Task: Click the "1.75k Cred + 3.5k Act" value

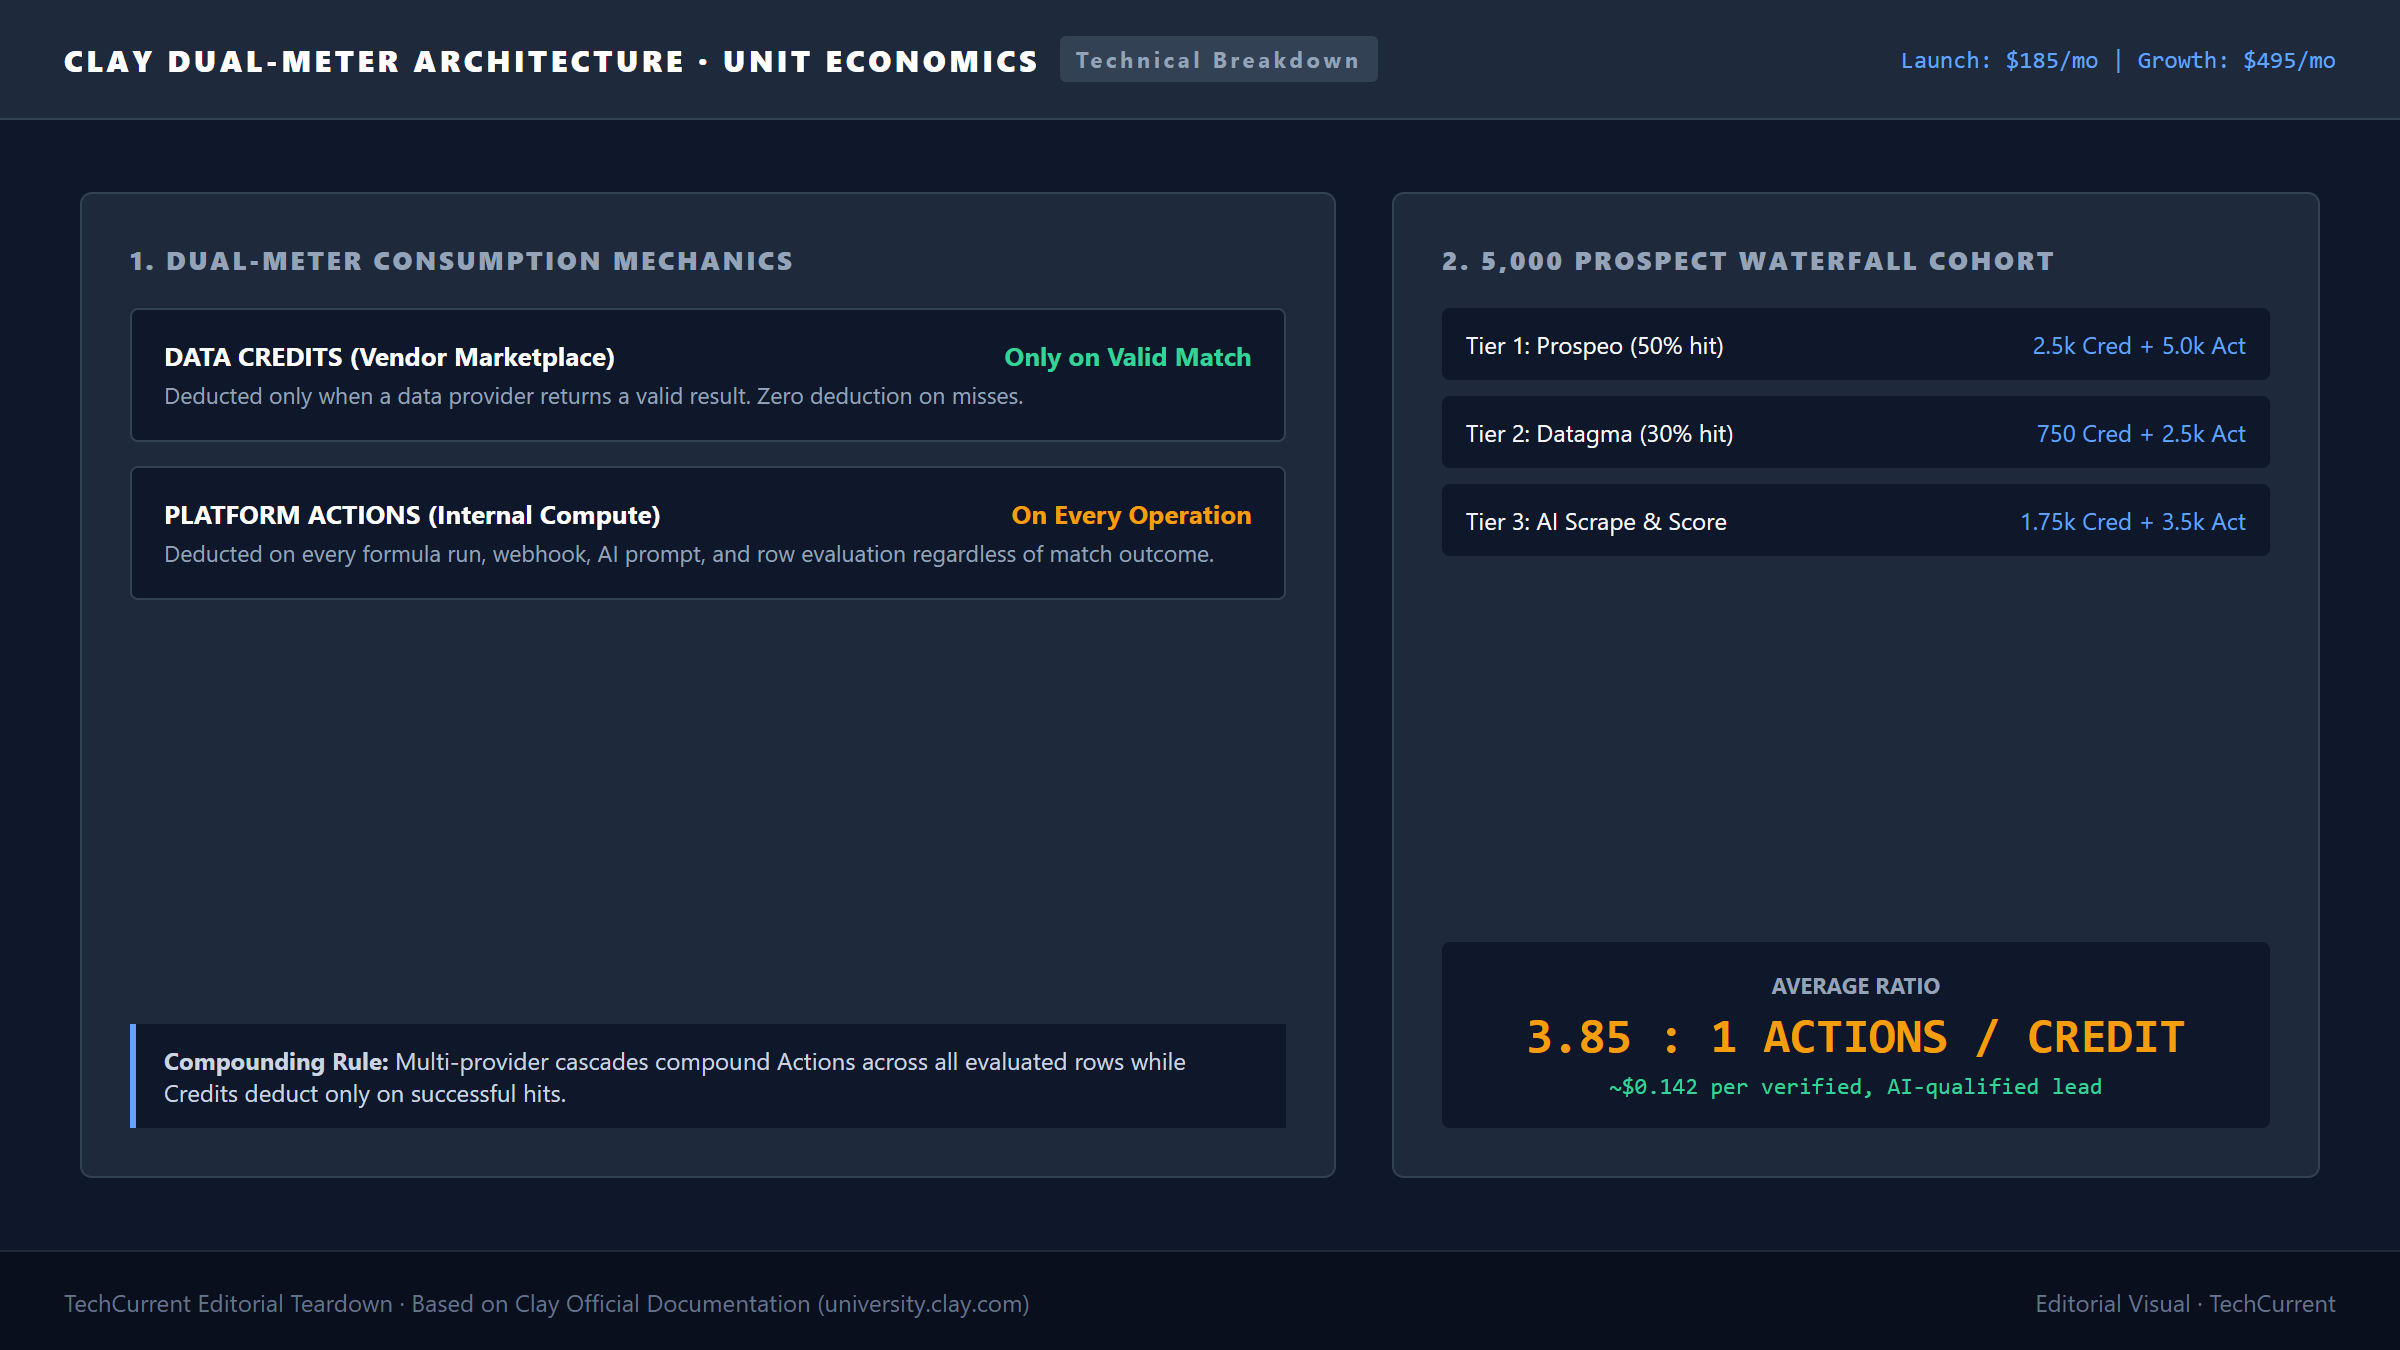Action: (x=2133, y=522)
